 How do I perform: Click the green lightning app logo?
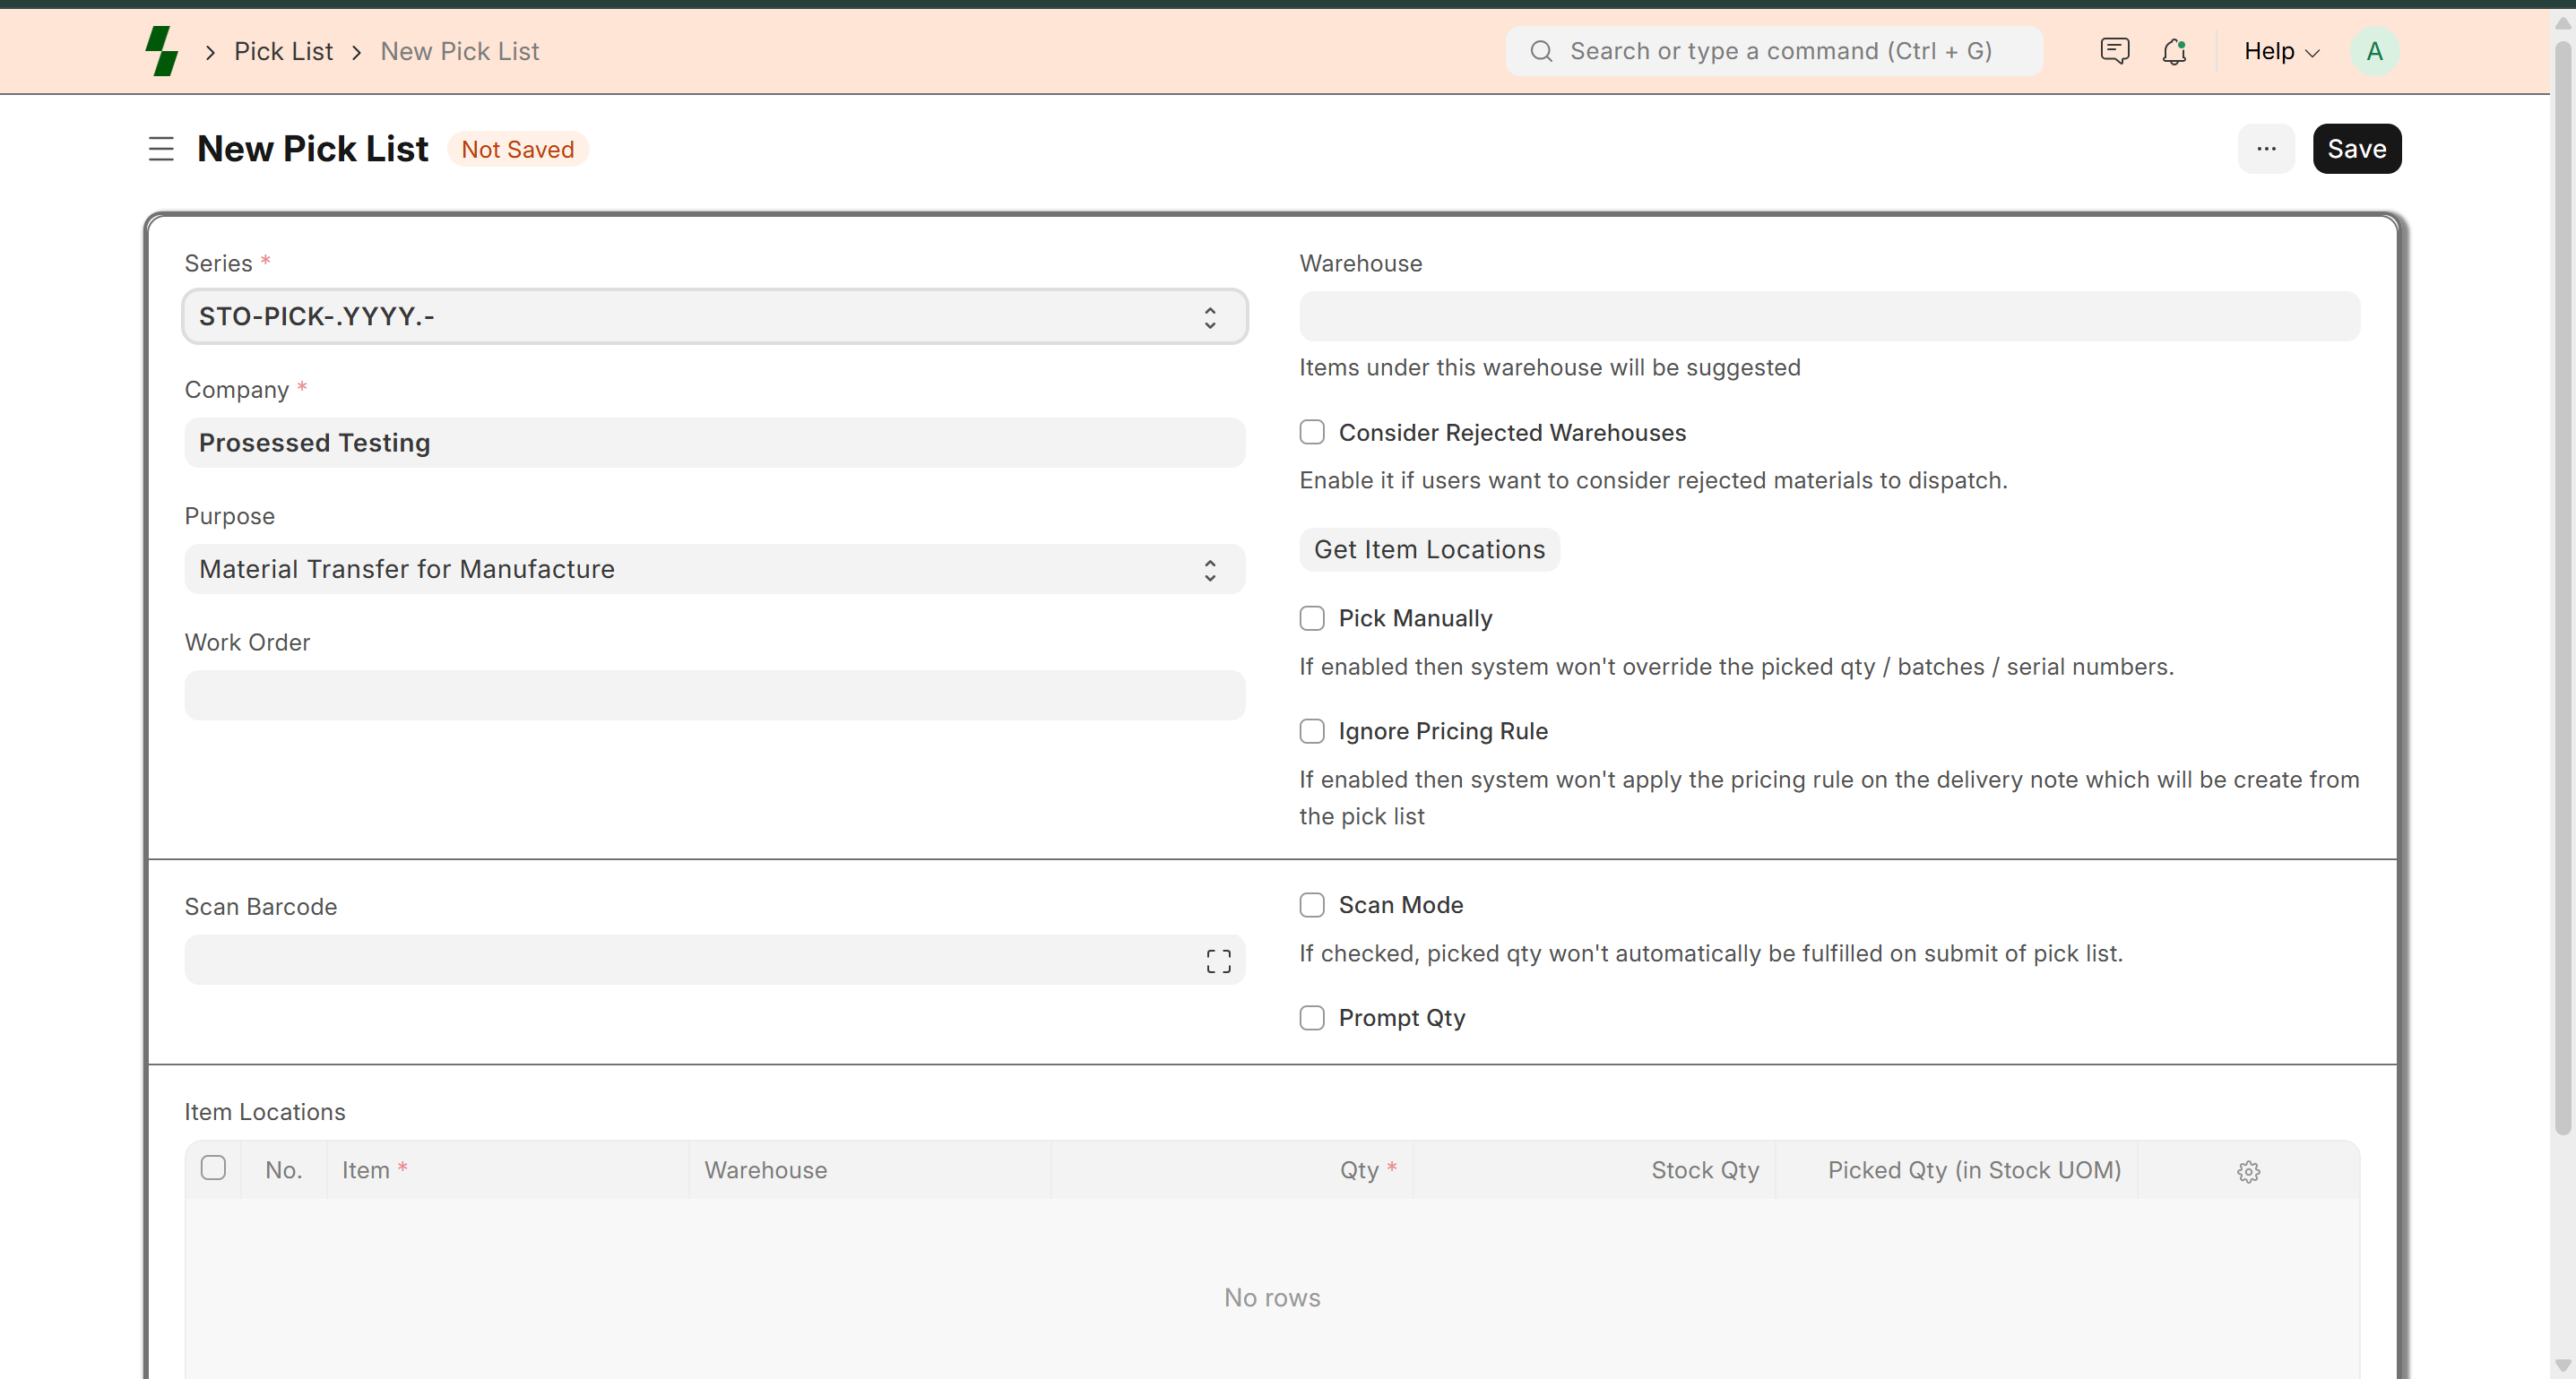[x=161, y=51]
